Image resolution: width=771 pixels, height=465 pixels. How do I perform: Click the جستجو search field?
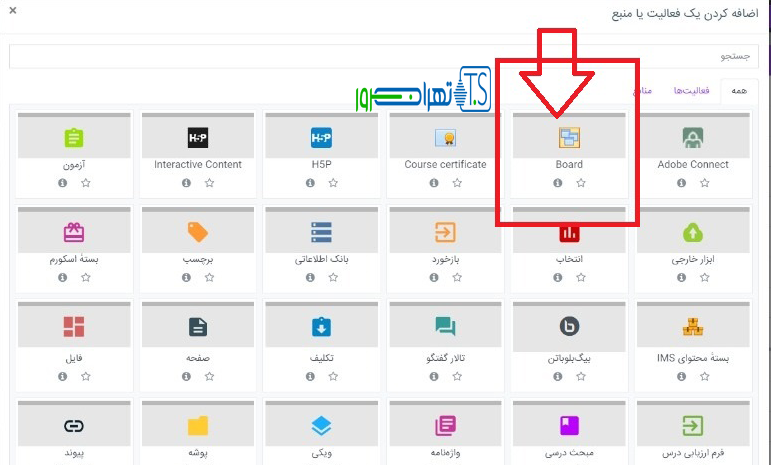(385, 56)
